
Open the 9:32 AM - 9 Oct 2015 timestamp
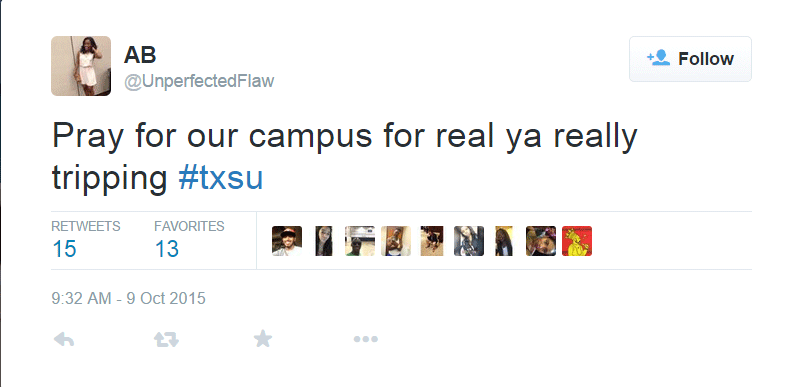click(129, 298)
